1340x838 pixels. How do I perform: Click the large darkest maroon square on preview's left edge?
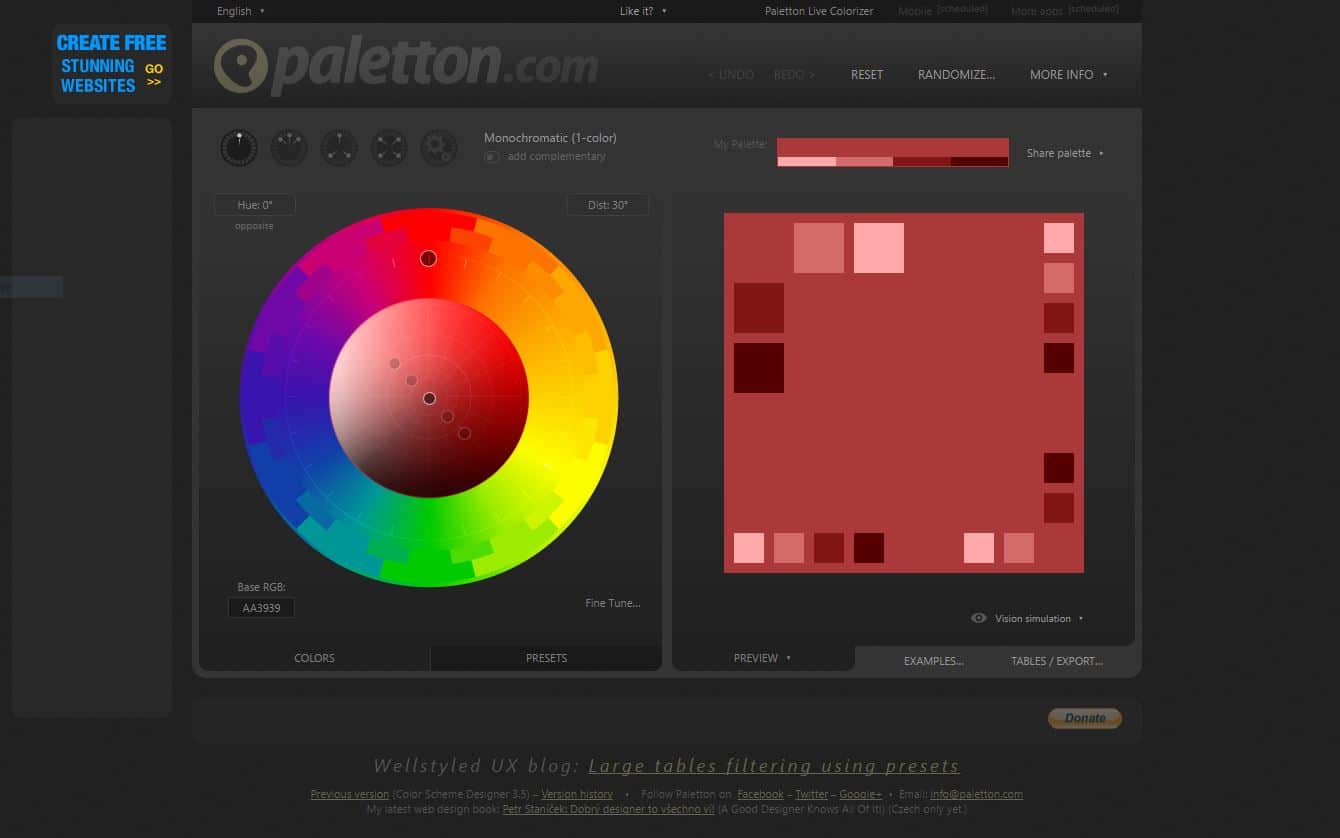[759, 368]
